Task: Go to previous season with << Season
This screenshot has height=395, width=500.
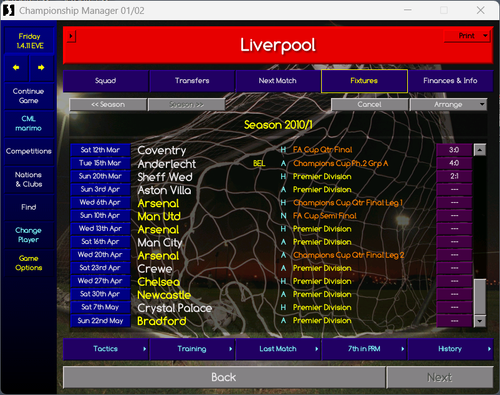Action: 108,104
